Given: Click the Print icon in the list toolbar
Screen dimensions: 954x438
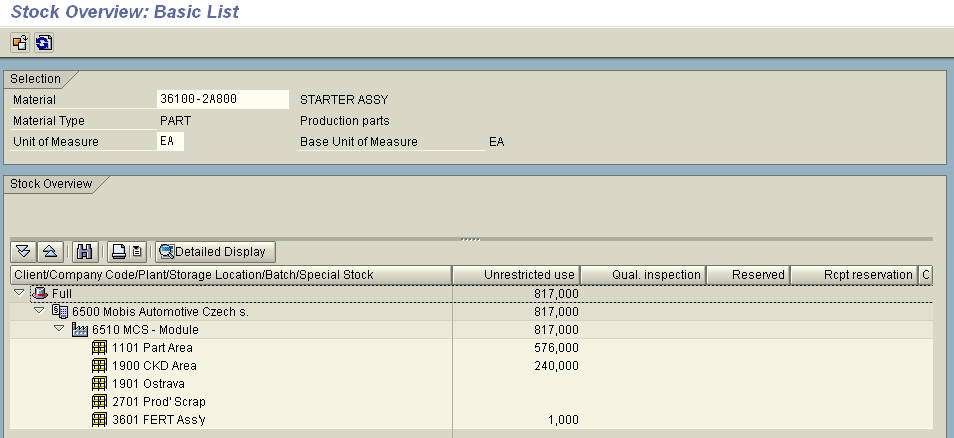Looking at the screenshot, I should (118, 252).
